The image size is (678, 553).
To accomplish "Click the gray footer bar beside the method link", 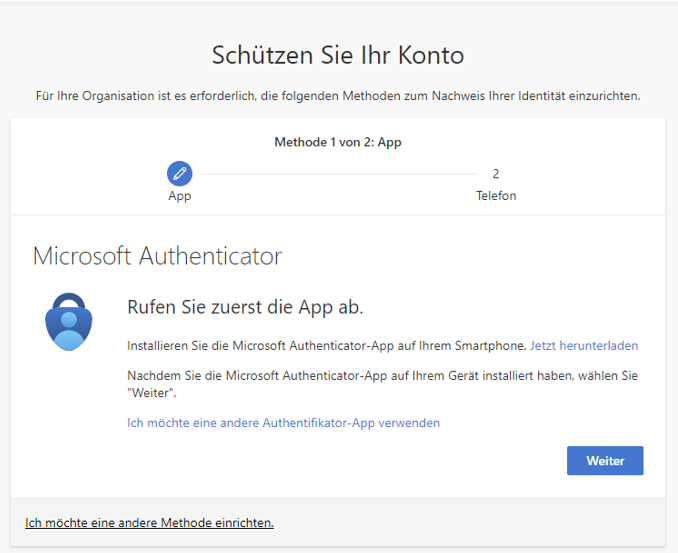I will tap(470, 523).
